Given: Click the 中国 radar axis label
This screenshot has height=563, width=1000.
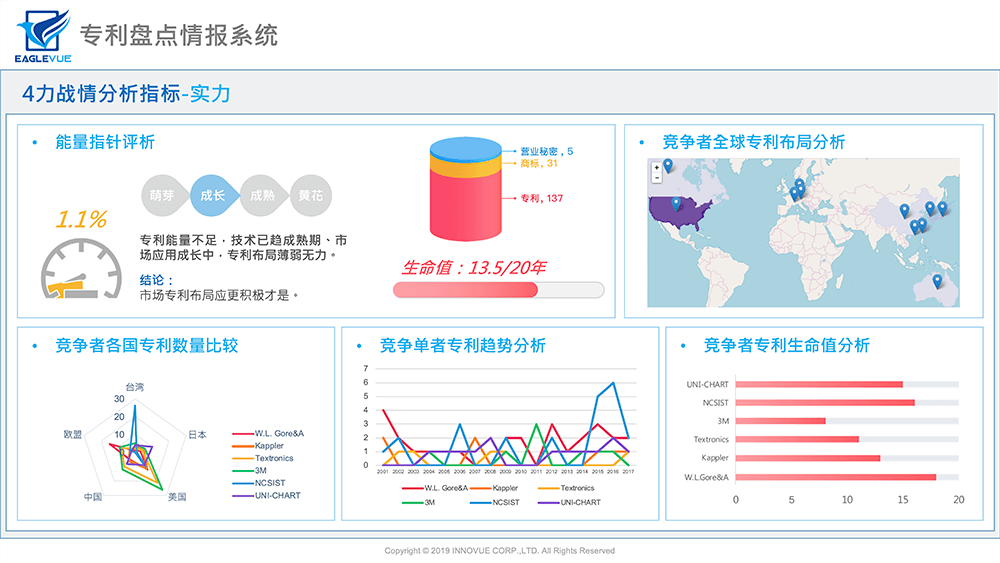Looking at the screenshot, I should point(92,497).
